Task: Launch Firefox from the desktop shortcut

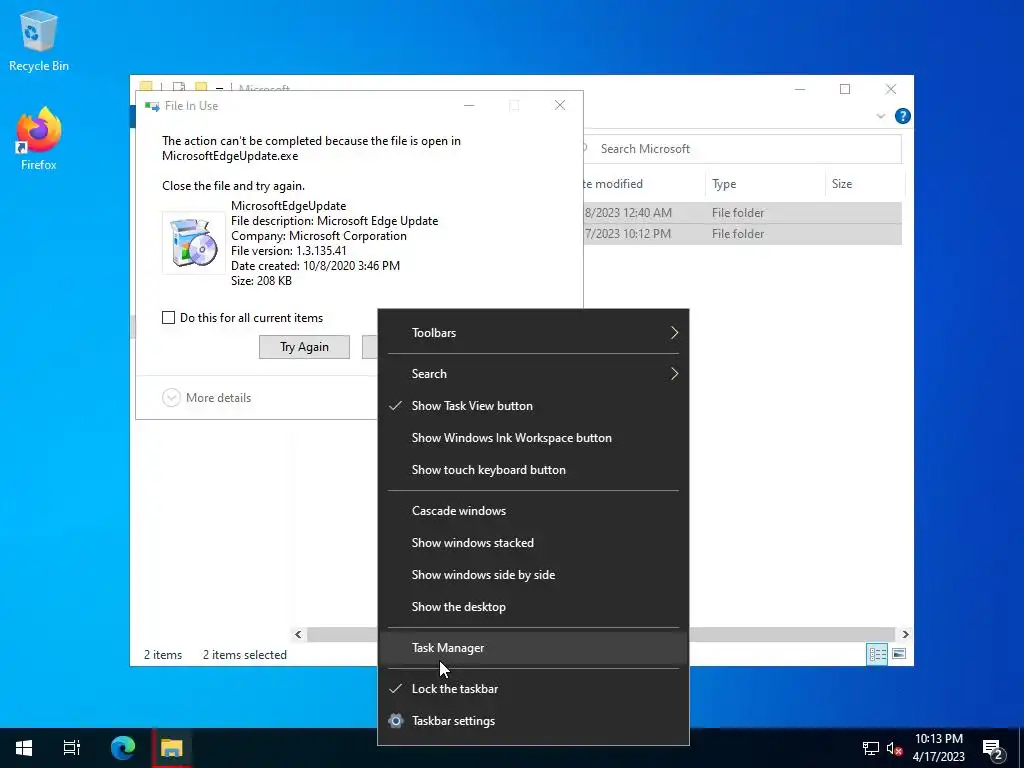Action: coord(39,139)
